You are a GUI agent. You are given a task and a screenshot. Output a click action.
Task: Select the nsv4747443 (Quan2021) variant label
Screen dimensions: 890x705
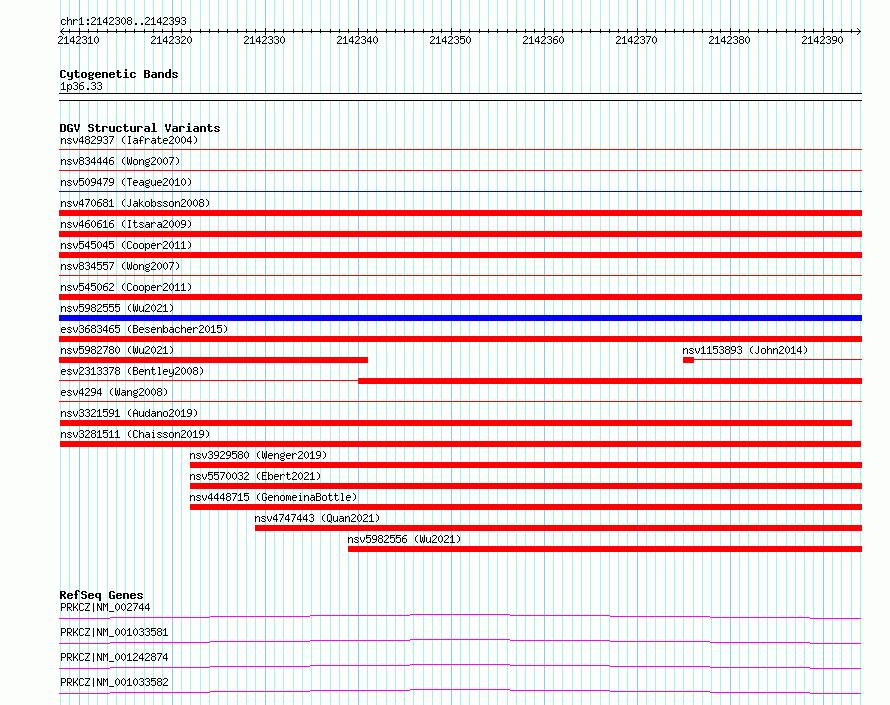(x=317, y=518)
